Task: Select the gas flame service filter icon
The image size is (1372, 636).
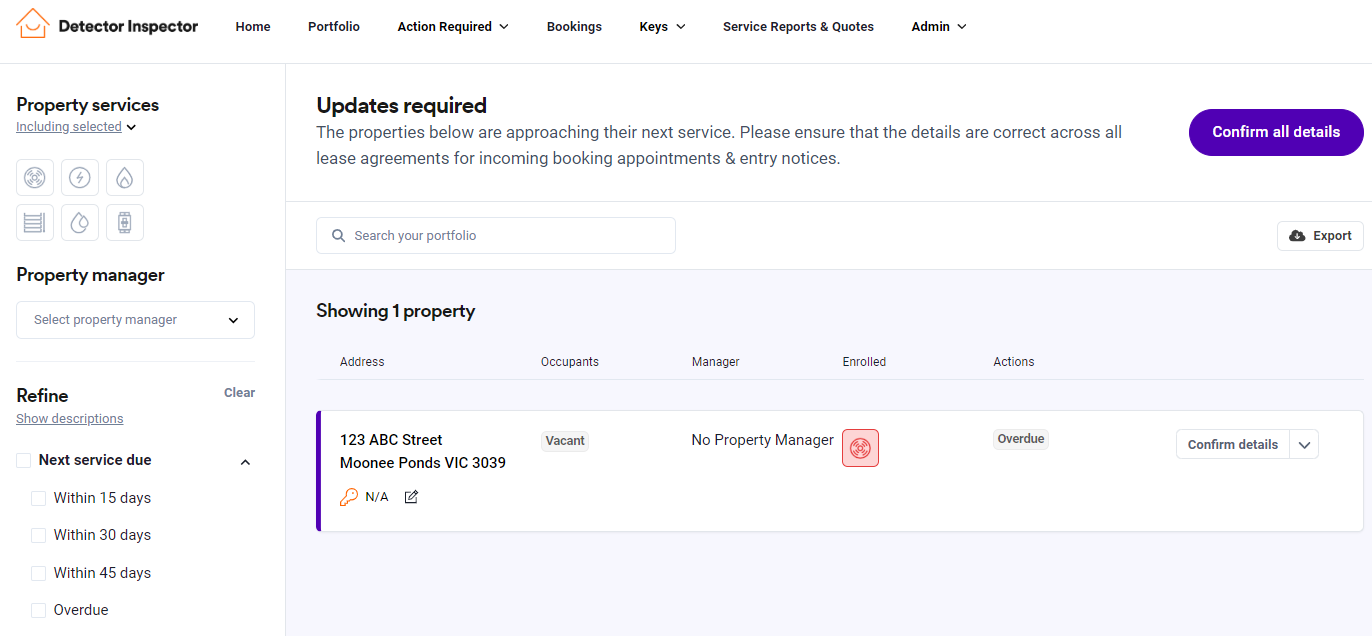Action: point(124,178)
